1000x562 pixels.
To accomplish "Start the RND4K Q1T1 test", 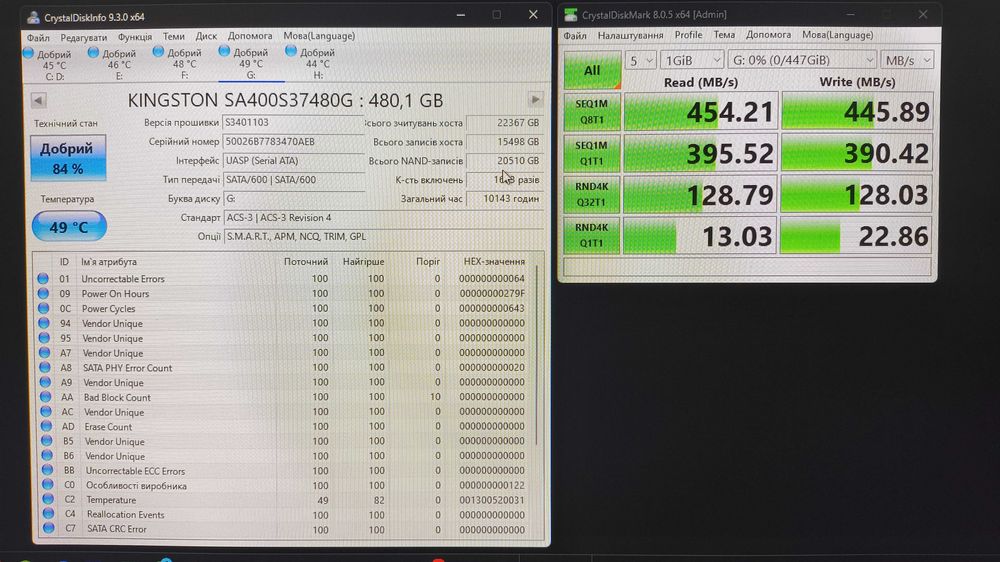I will 591,235.
